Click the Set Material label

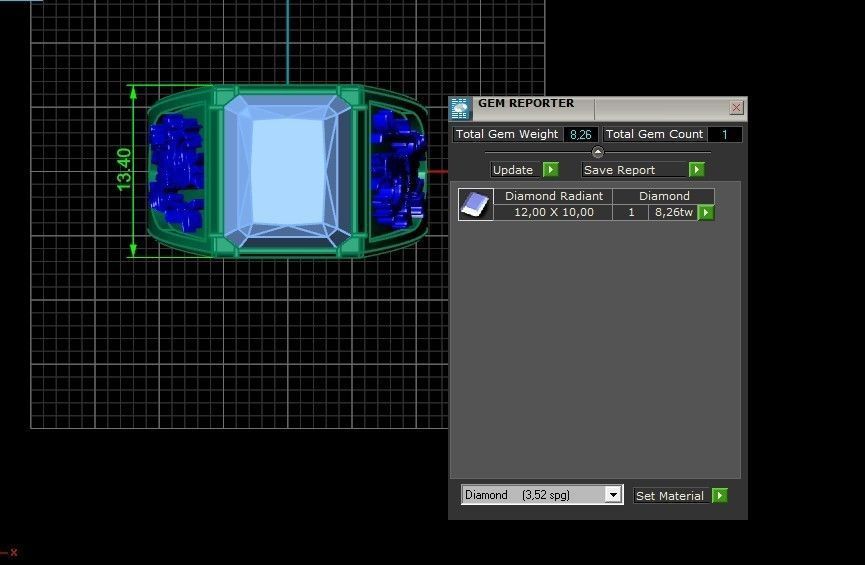(670, 495)
